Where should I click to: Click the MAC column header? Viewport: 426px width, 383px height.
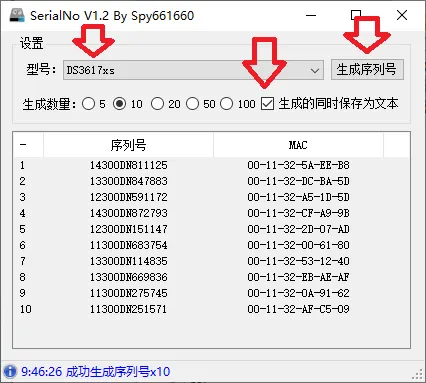298,145
